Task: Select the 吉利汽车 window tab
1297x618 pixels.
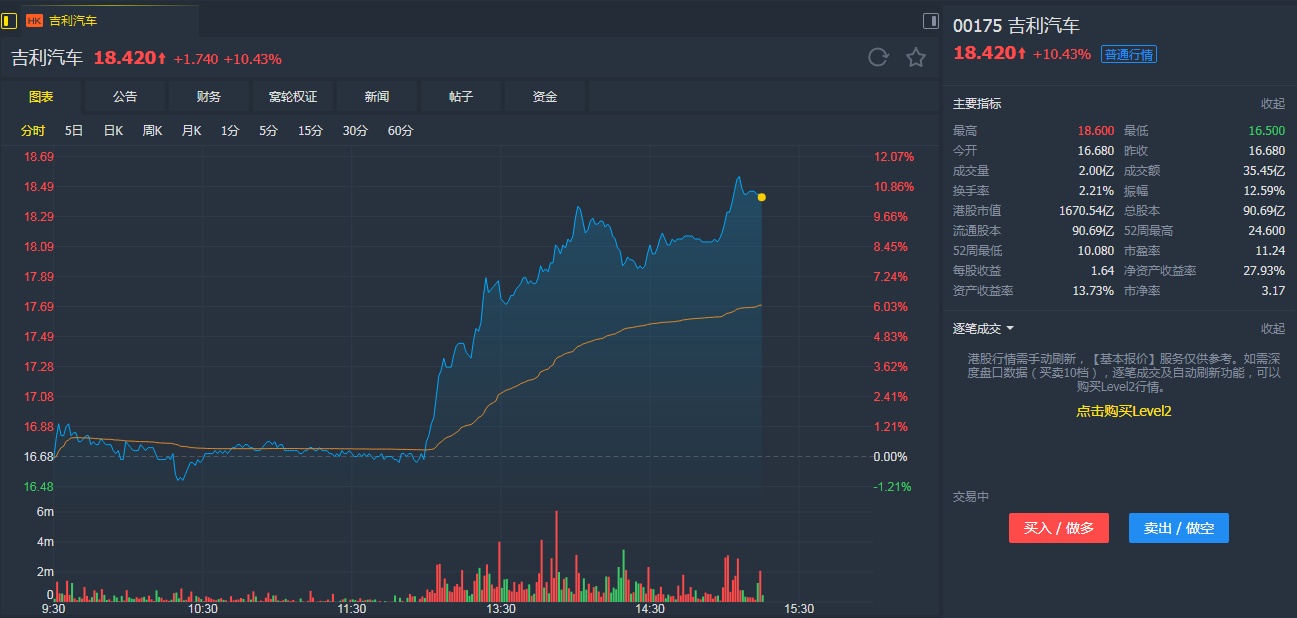Action: pyautogui.click(x=73, y=20)
